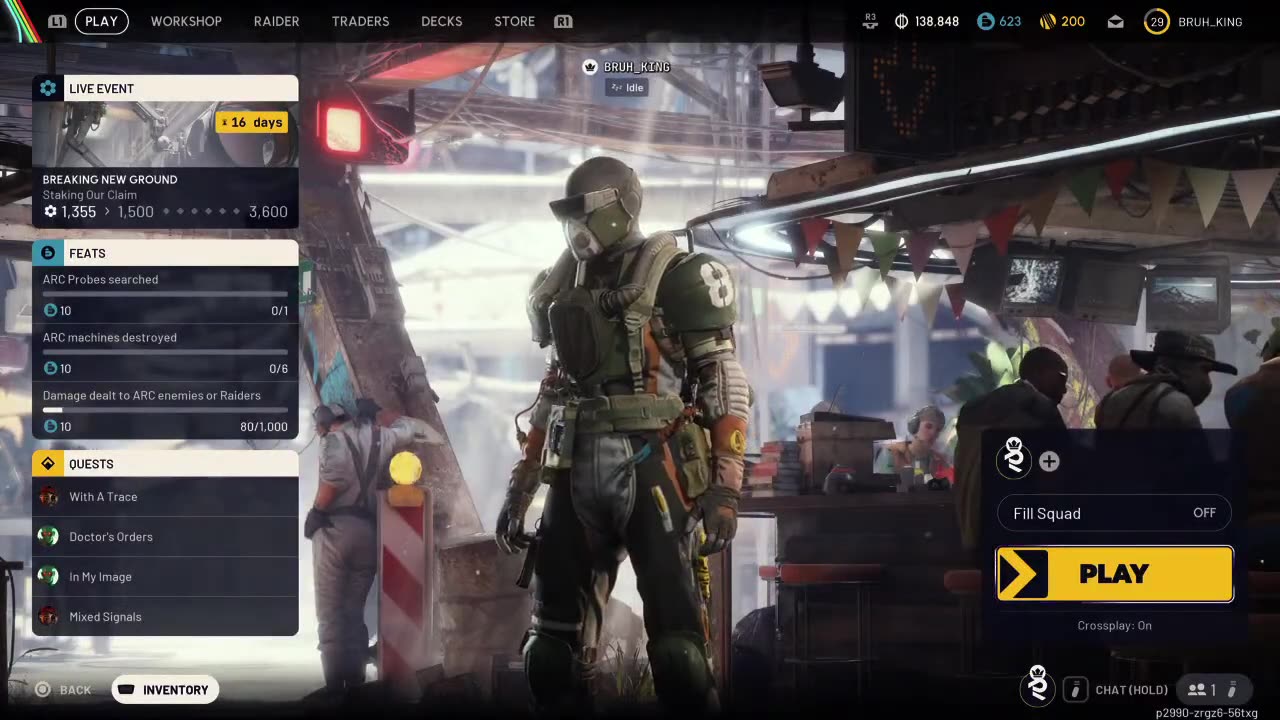Click the Idle status tag

pyautogui.click(x=626, y=88)
